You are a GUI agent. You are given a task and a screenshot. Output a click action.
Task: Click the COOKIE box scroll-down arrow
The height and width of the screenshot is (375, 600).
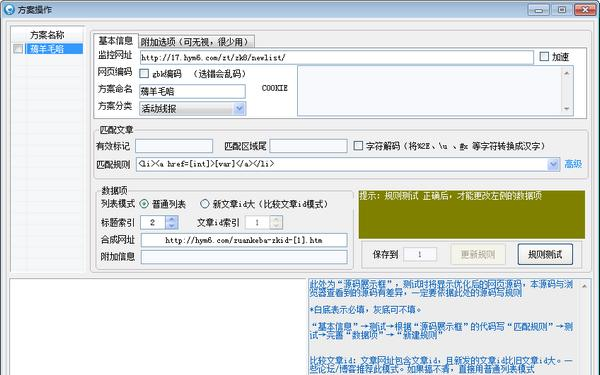pyautogui.click(x=567, y=109)
